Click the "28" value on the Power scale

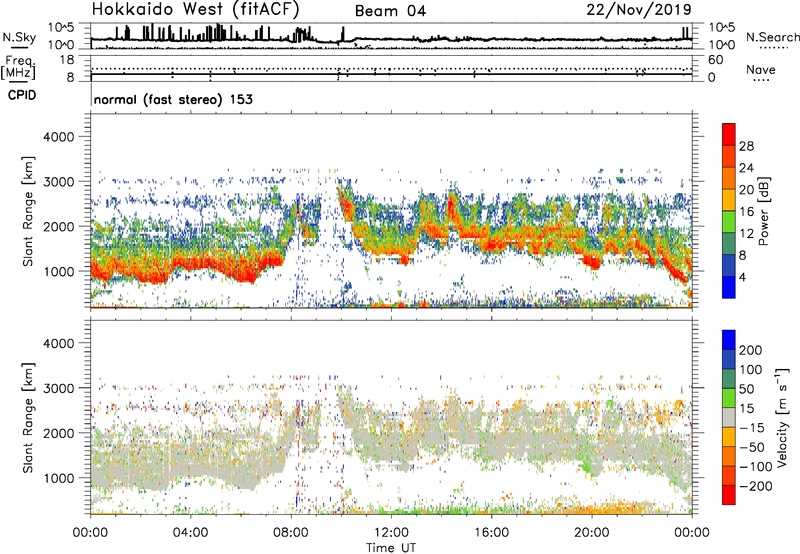(746, 146)
